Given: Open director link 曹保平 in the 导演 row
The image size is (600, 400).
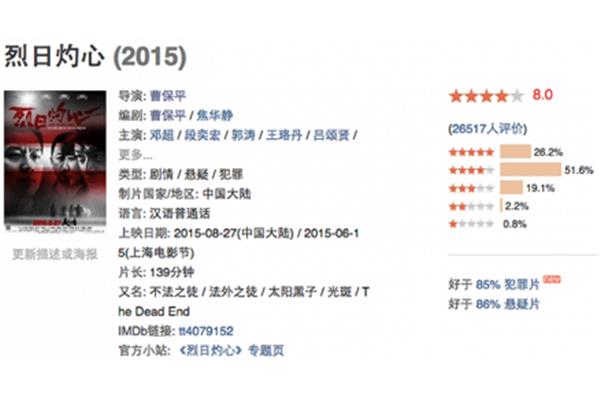Looking at the screenshot, I should point(168,96).
